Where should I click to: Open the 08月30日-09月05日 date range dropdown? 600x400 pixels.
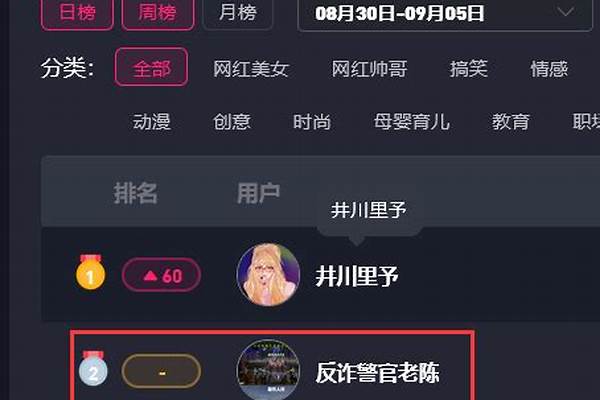point(445,15)
